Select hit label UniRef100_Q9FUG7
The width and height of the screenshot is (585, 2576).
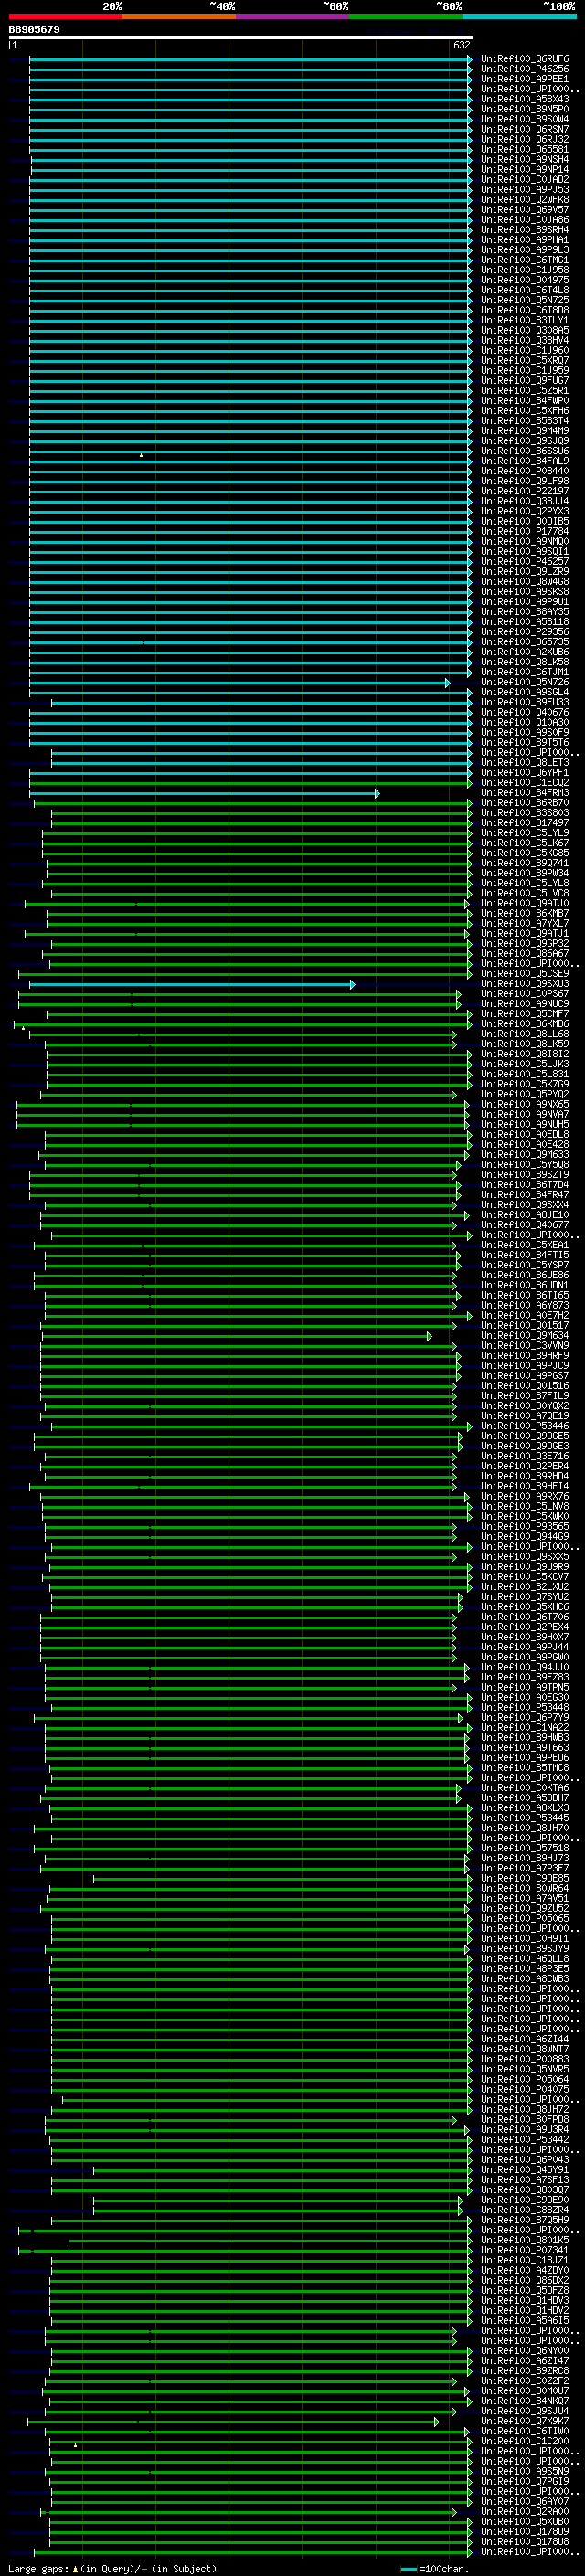[524, 380]
